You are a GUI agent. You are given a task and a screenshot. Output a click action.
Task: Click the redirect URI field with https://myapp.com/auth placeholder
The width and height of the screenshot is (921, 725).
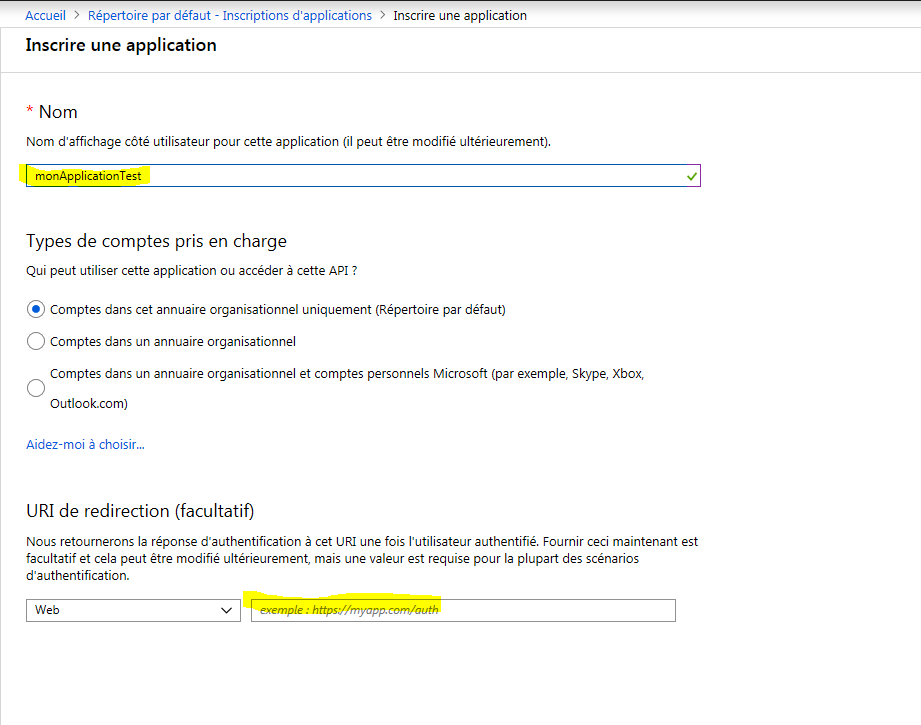(463, 610)
